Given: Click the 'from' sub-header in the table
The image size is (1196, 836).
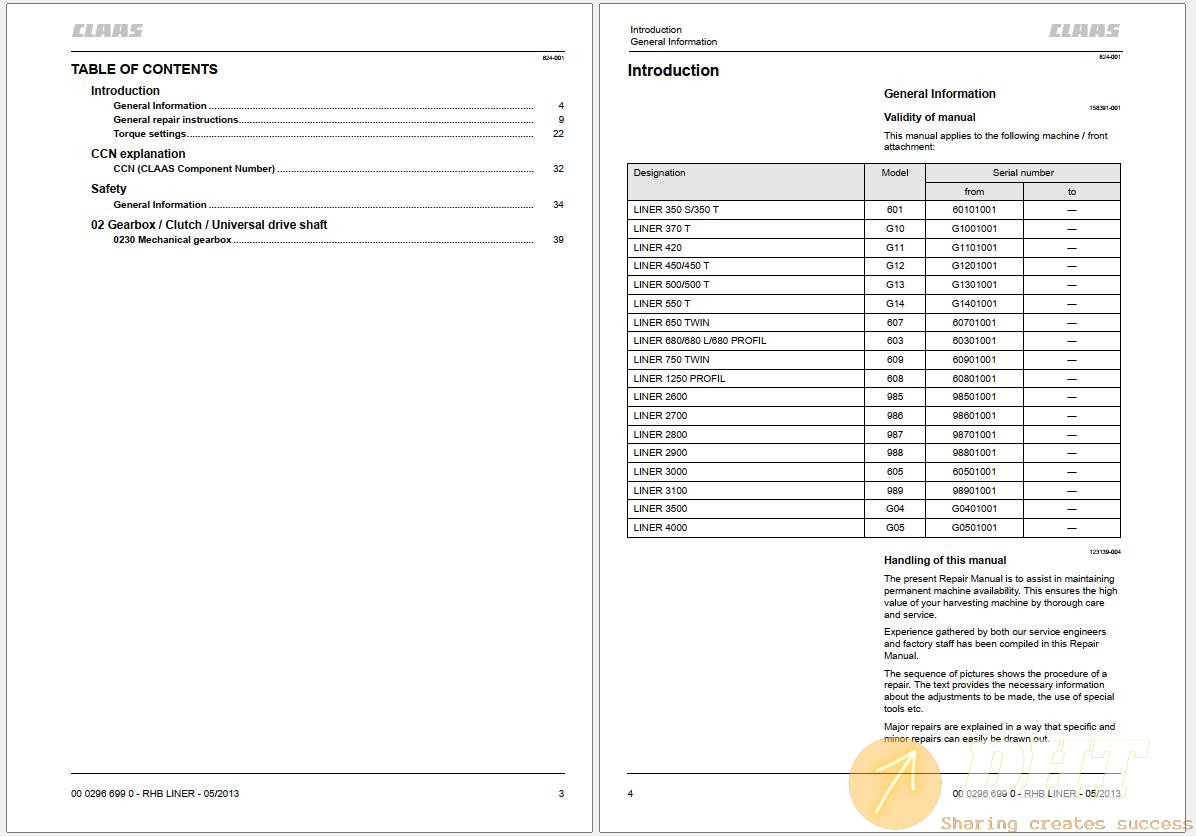Looking at the screenshot, I should click(974, 191).
